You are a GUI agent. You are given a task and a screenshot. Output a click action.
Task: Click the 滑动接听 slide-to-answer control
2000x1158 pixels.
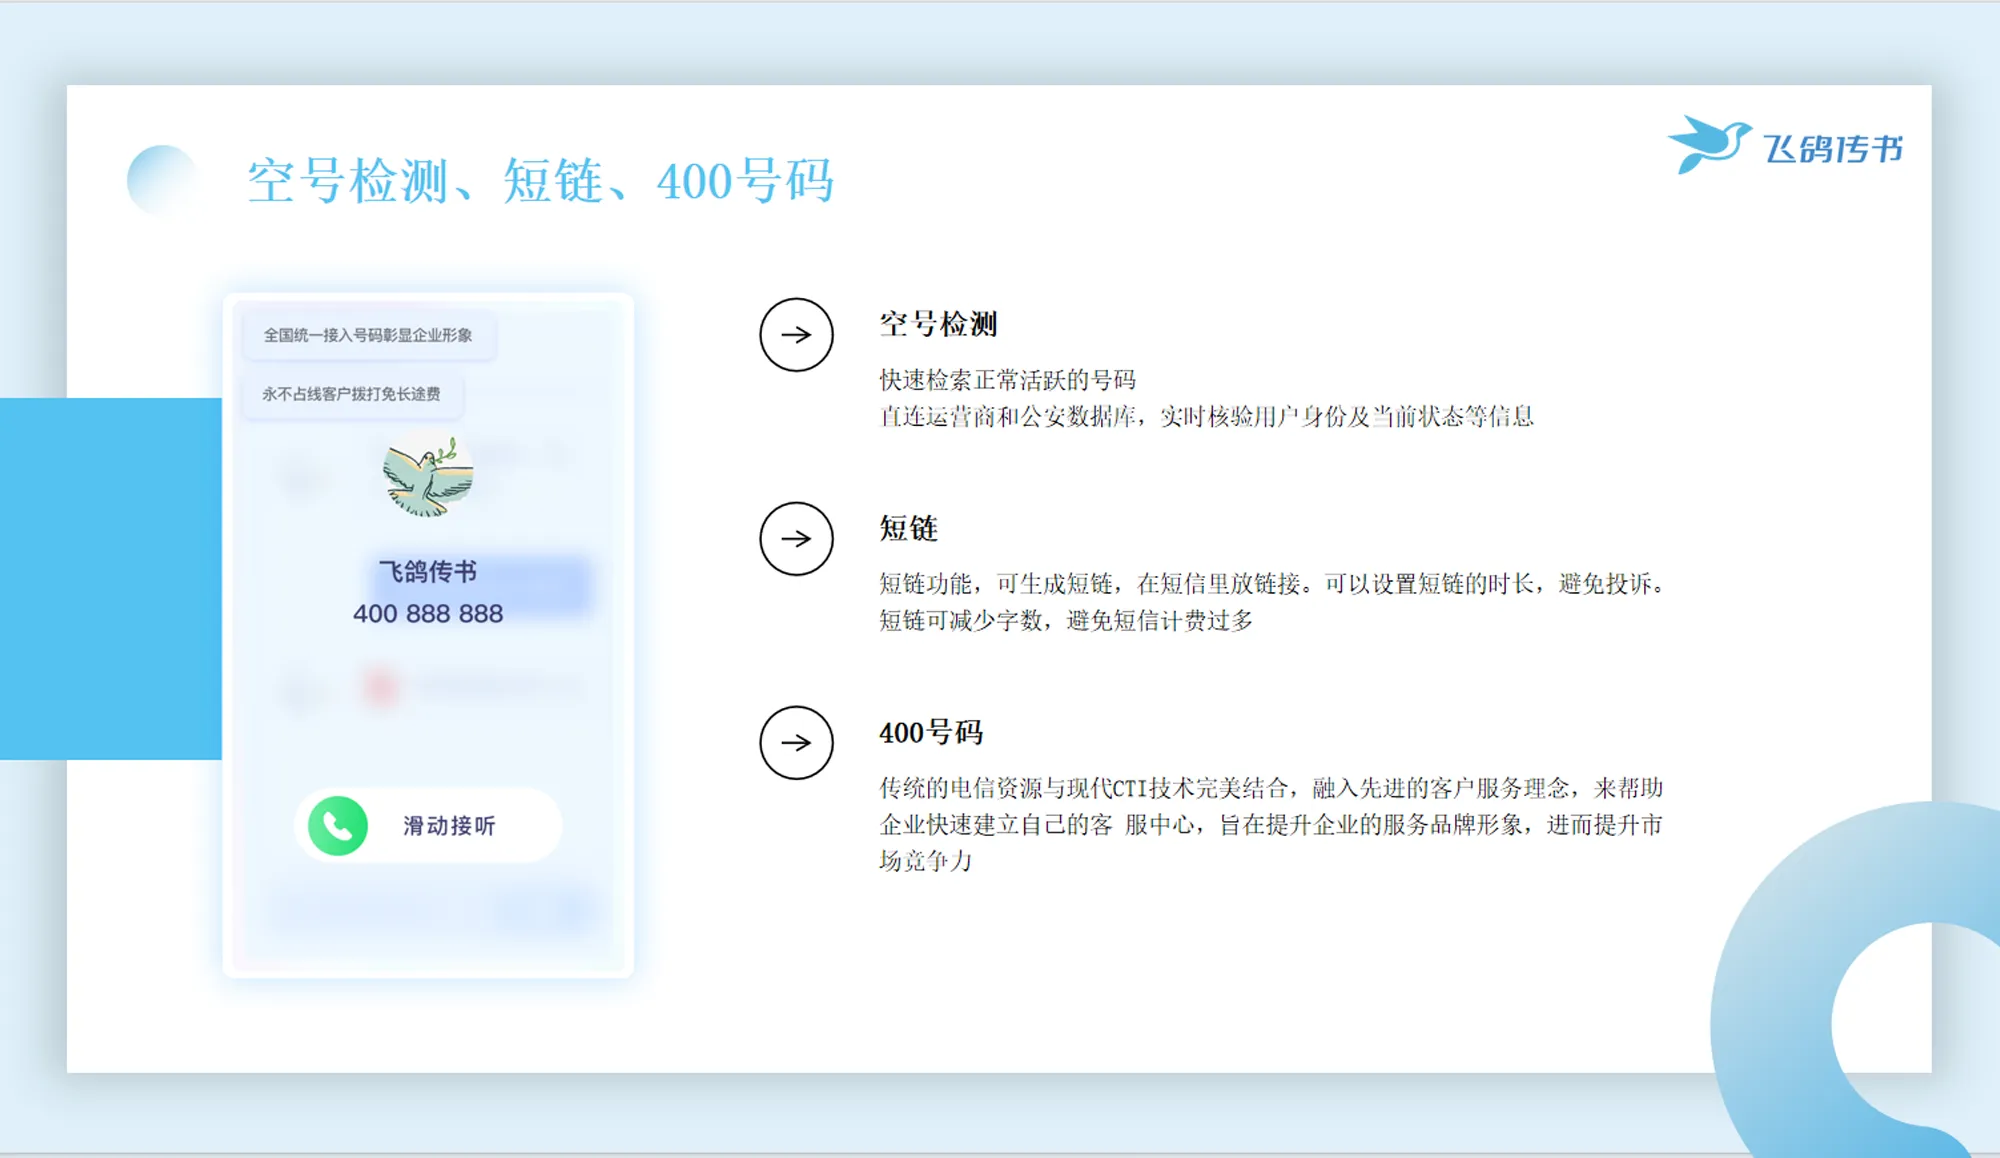[x=449, y=826]
